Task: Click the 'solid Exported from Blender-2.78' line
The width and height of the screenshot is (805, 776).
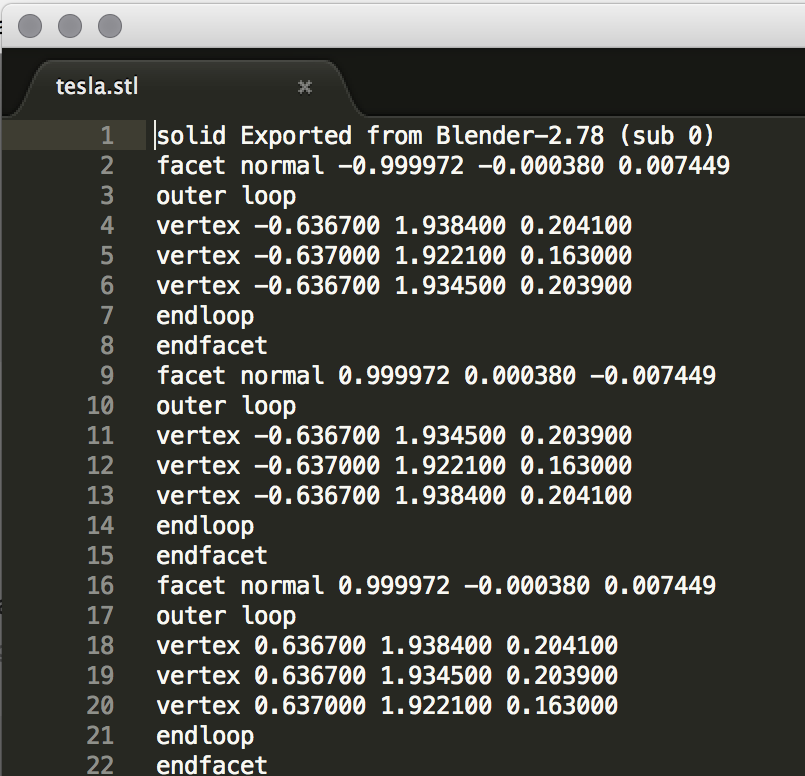Action: tap(435, 135)
